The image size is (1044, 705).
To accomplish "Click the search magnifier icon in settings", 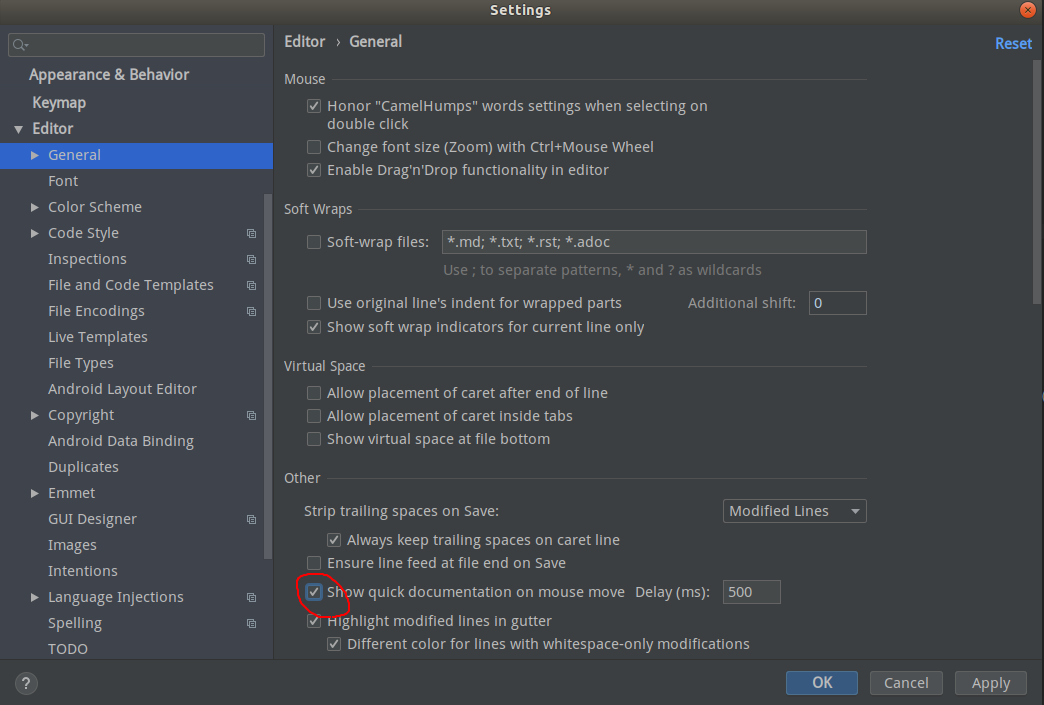I will tap(21, 45).
